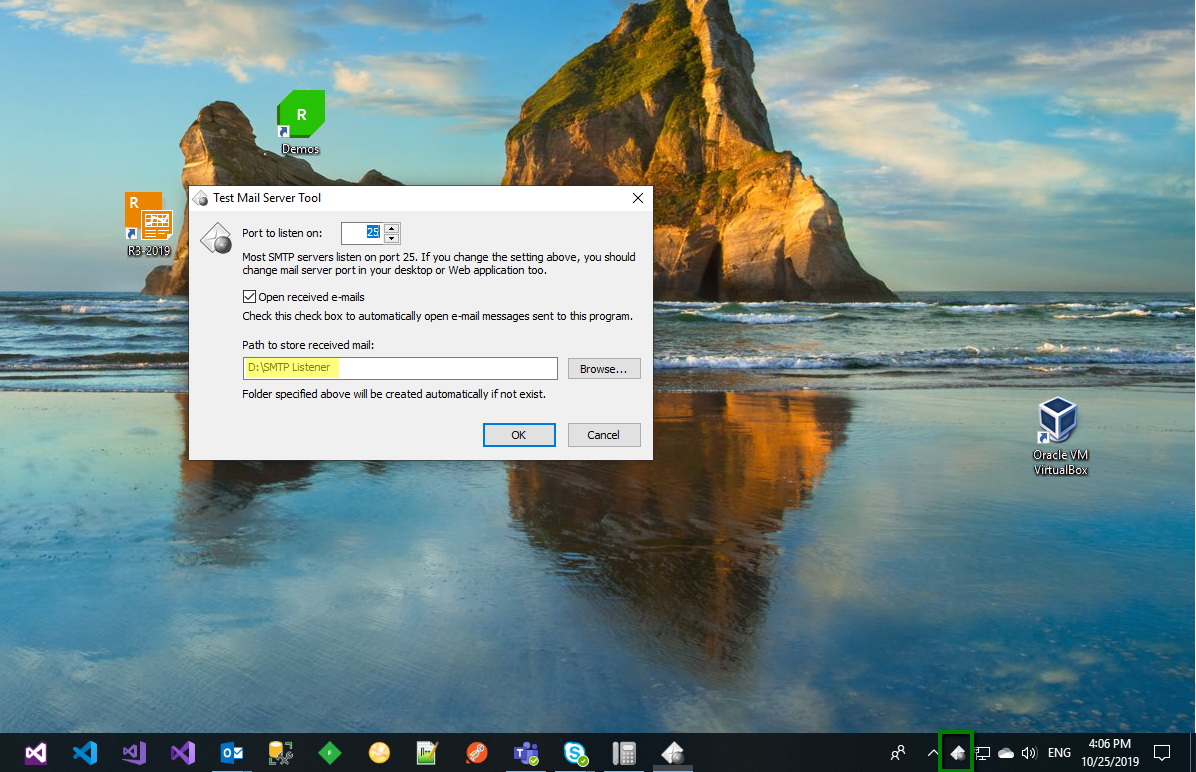Click the path to store mail field
This screenshot has height=772, width=1196.
click(400, 368)
